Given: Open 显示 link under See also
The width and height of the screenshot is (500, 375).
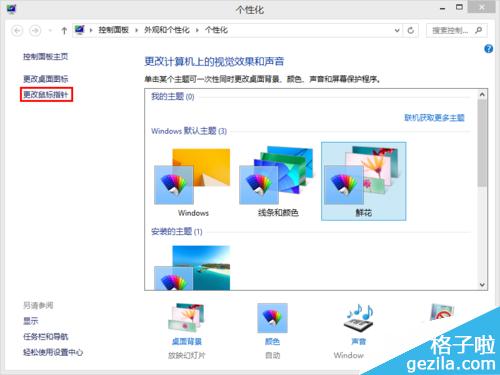Looking at the screenshot, I should coord(31,321).
